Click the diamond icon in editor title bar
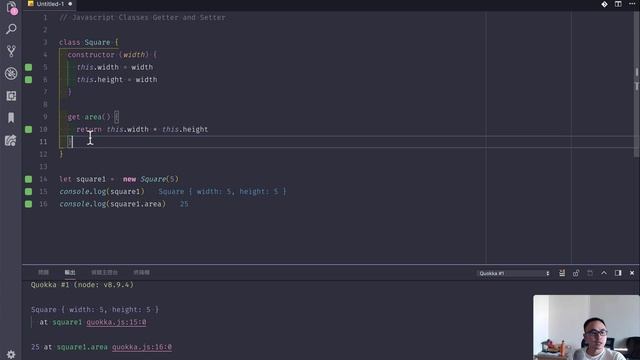Image resolution: width=640 pixels, height=360 pixels. [604, 4]
